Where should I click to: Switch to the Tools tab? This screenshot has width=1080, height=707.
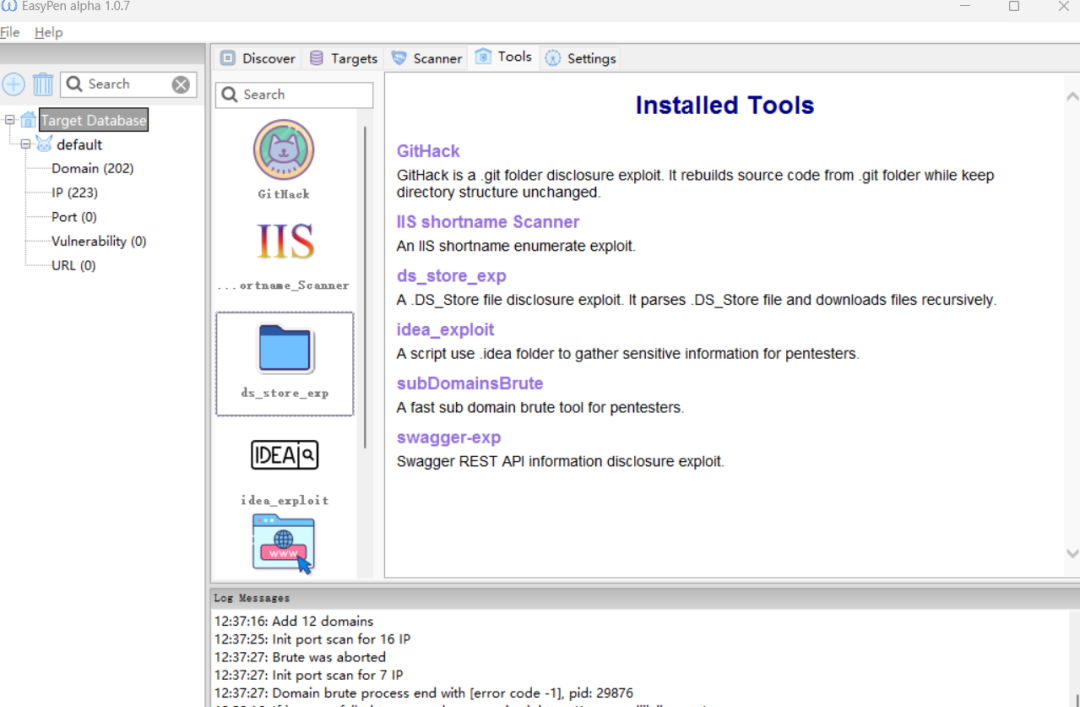click(x=503, y=57)
